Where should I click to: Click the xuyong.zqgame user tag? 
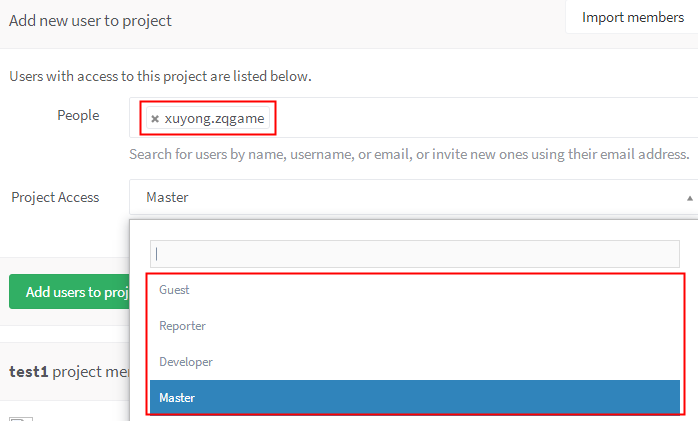(214, 119)
